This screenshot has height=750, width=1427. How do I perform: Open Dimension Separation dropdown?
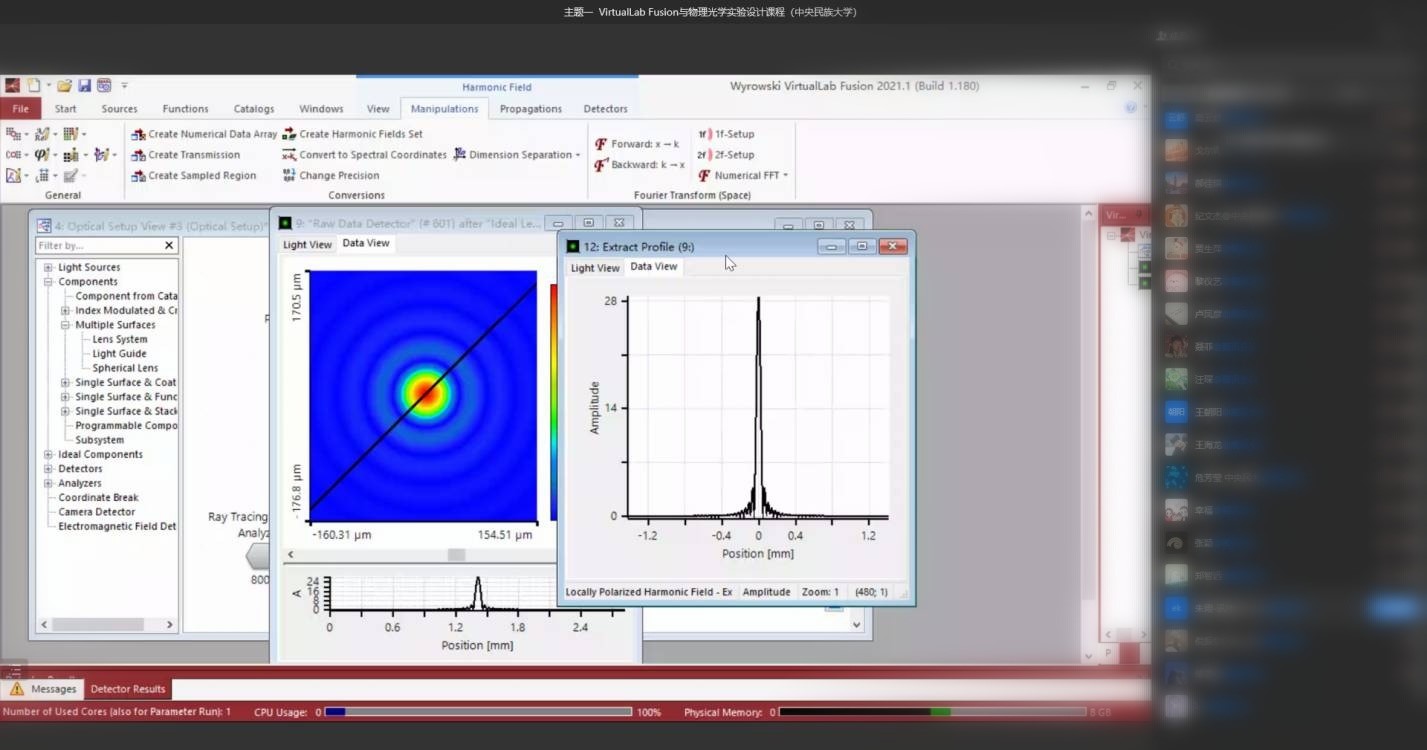[578, 155]
